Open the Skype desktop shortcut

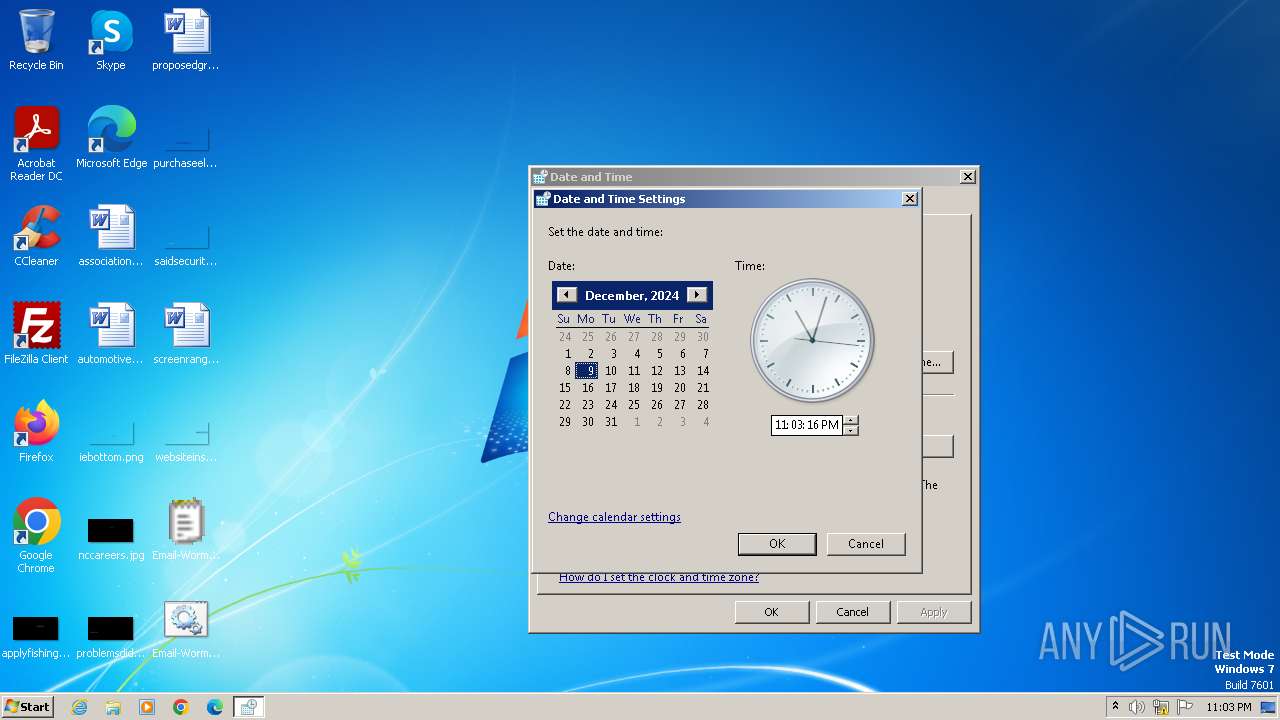[x=111, y=40]
